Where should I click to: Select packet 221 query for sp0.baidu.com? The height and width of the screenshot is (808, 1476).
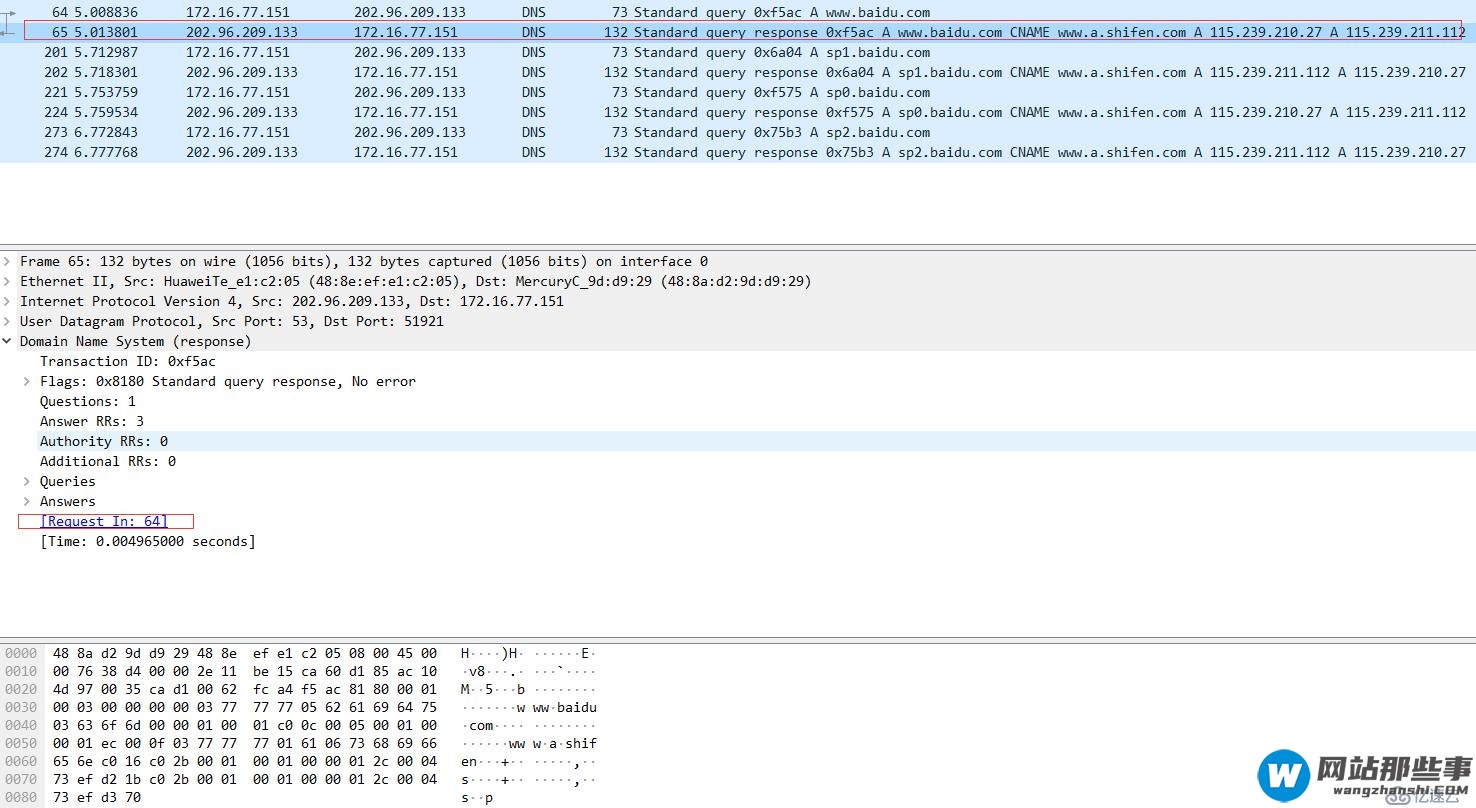(x=738, y=92)
